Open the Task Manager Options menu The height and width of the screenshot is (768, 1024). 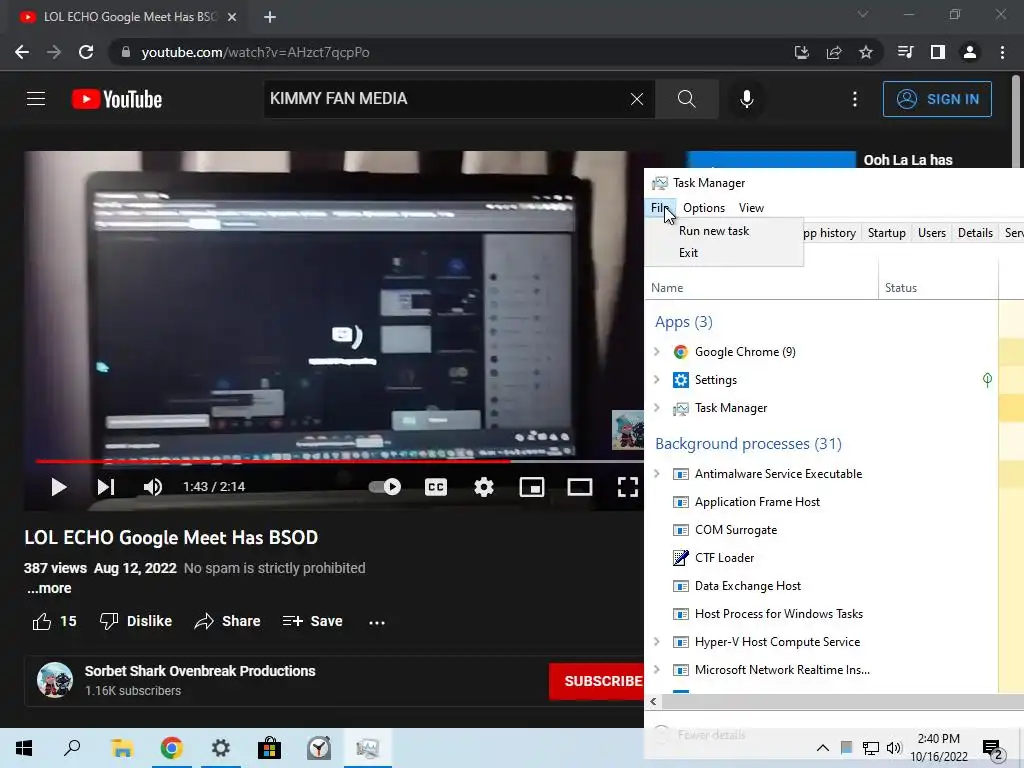pos(704,208)
